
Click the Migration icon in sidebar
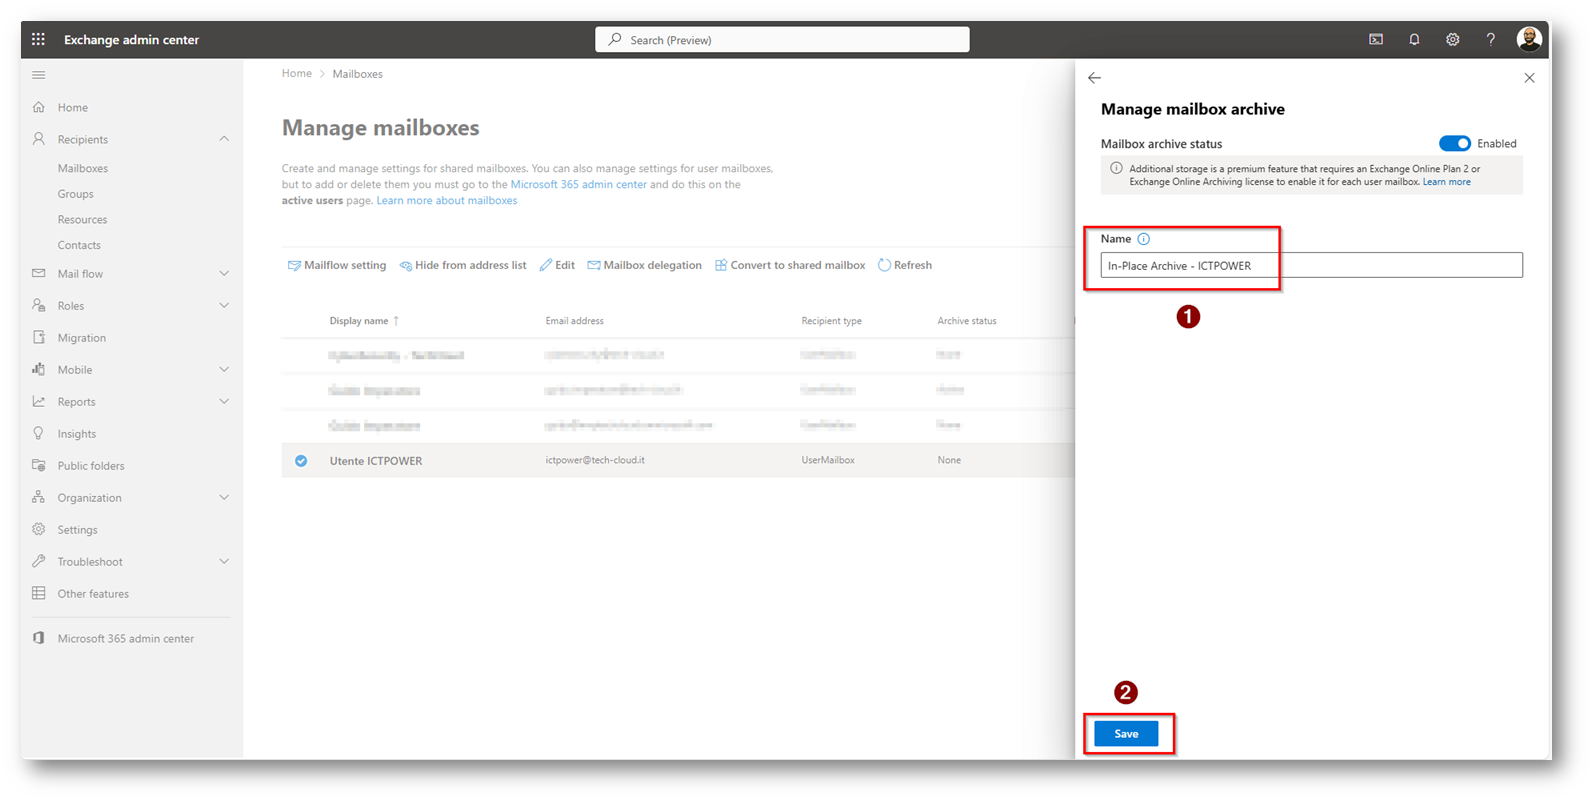39,337
